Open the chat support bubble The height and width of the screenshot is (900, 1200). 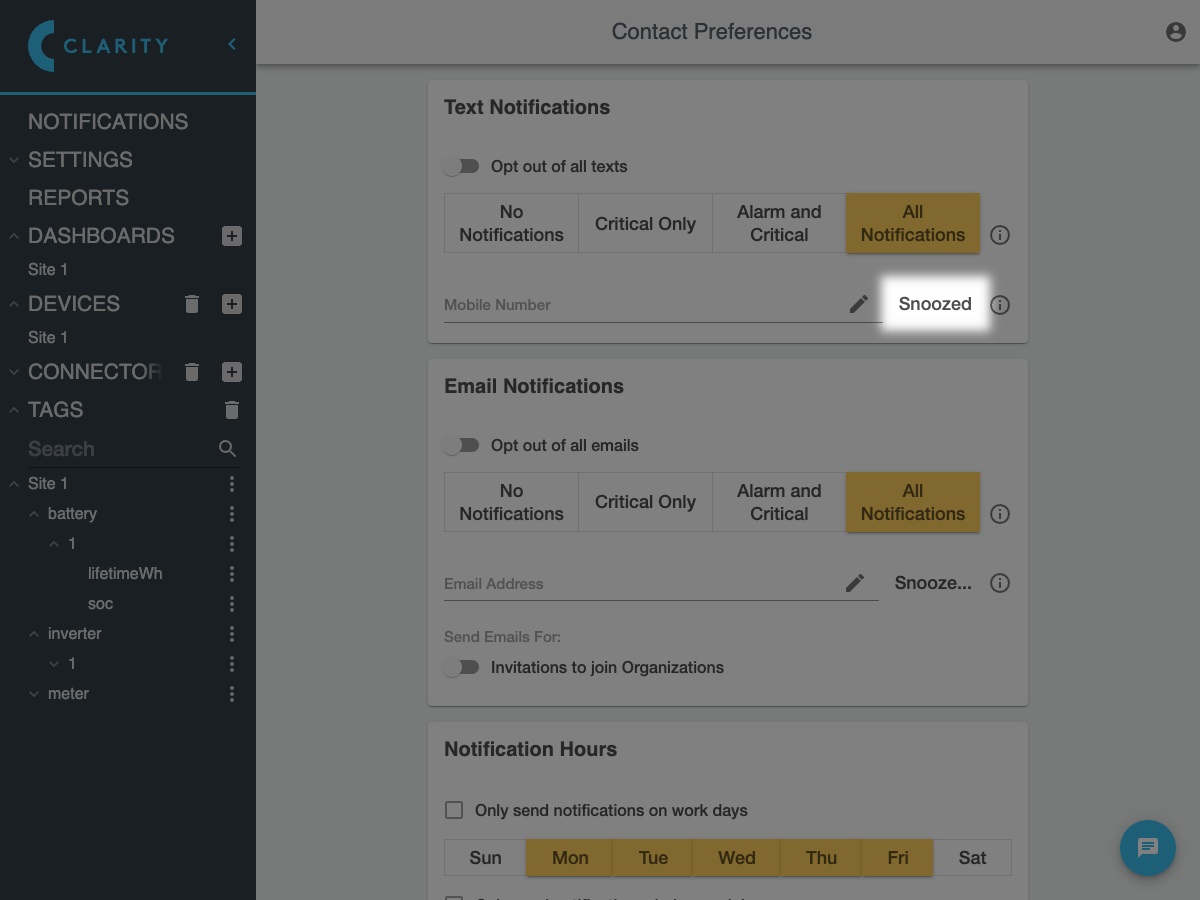[x=1147, y=848]
